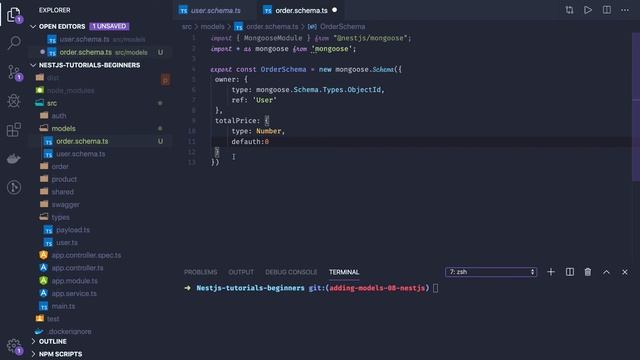The width and height of the screenshot is (640, 360).
Task: Open app.service.ts file
Action: click(100, 293)
